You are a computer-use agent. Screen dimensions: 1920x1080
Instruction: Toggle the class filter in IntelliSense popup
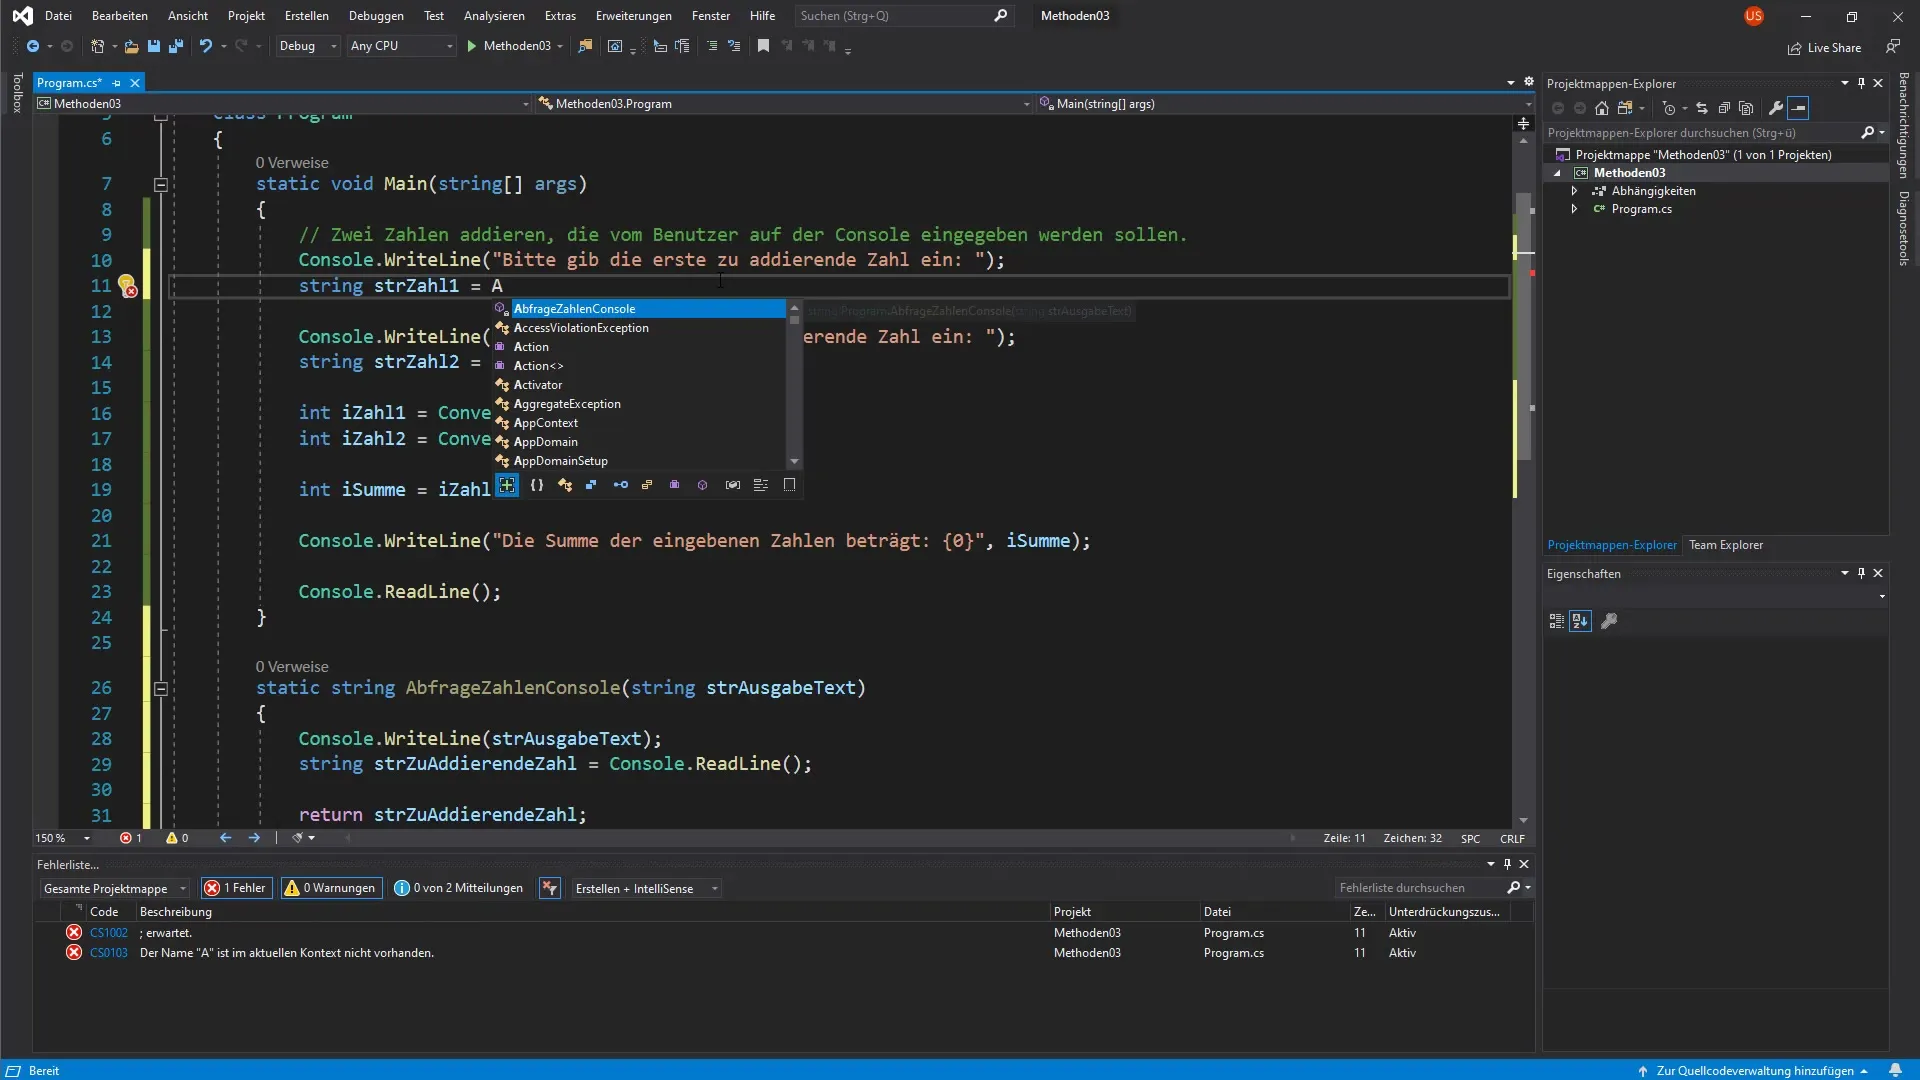[x=565, y=485]
